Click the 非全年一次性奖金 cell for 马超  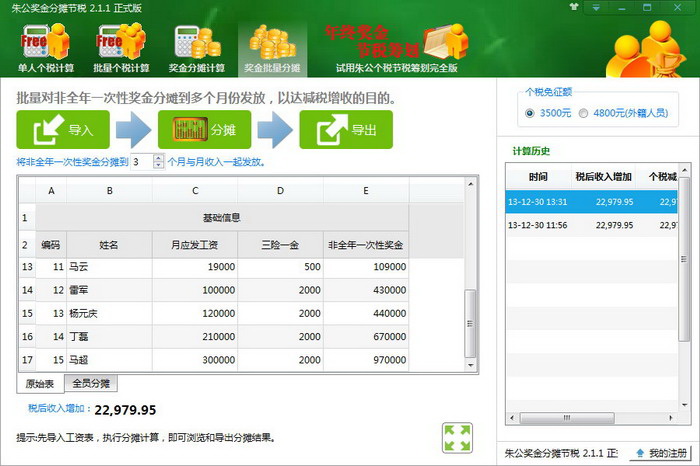pos(366,359)
